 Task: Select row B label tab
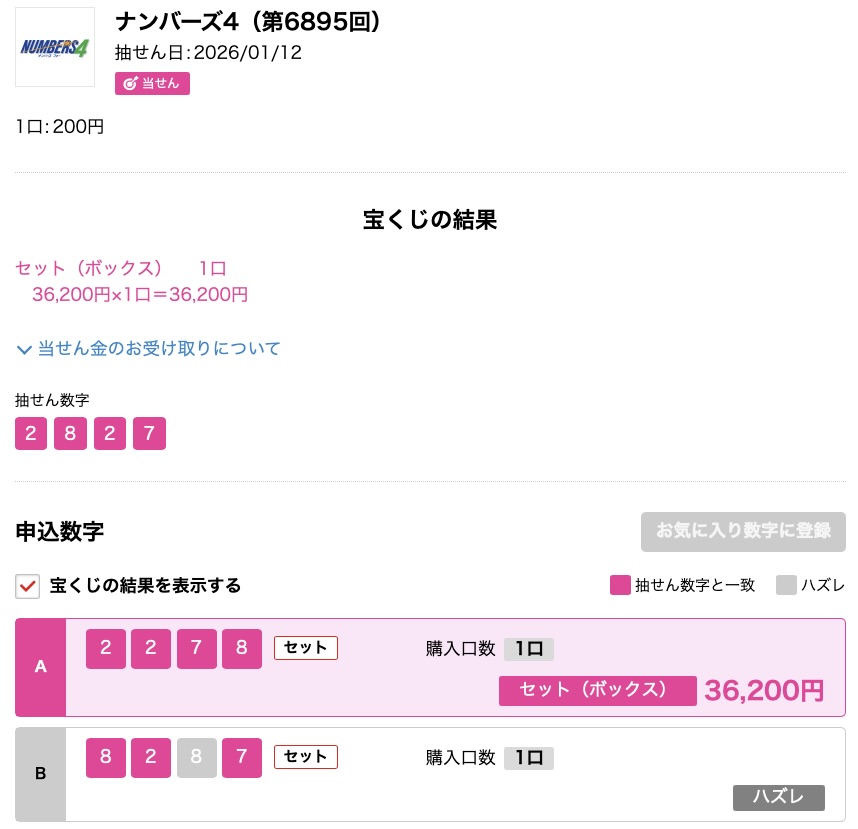[41, 773]
